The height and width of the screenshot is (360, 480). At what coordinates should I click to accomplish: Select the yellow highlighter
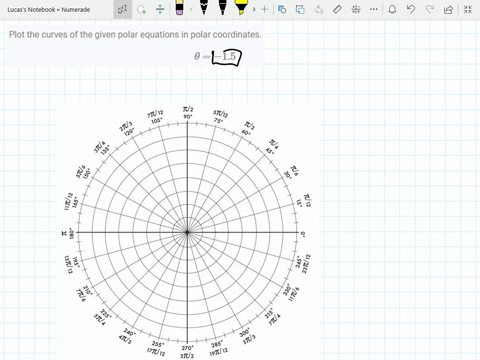tap(240, 7)
